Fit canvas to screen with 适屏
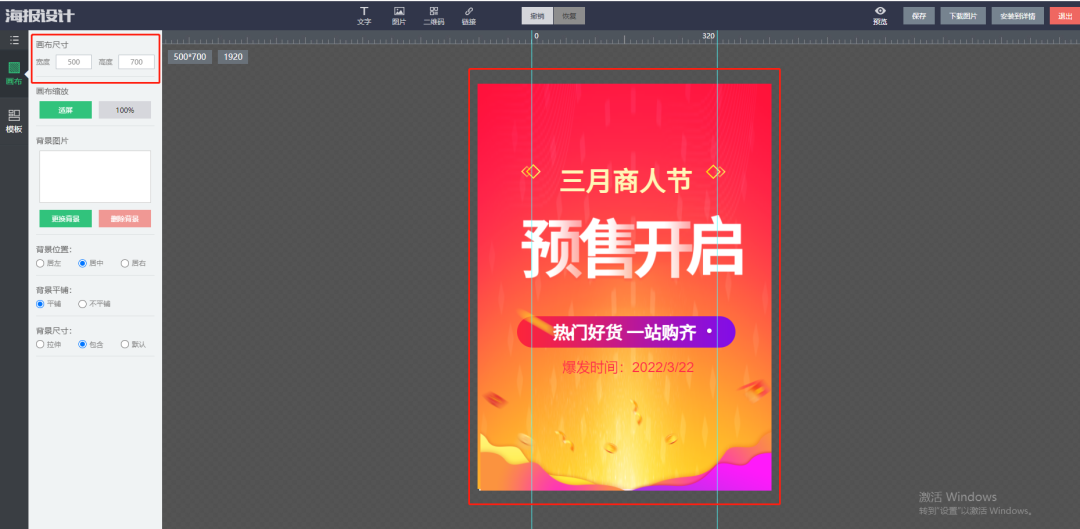1080x529 pixels. tap(65, 110)
